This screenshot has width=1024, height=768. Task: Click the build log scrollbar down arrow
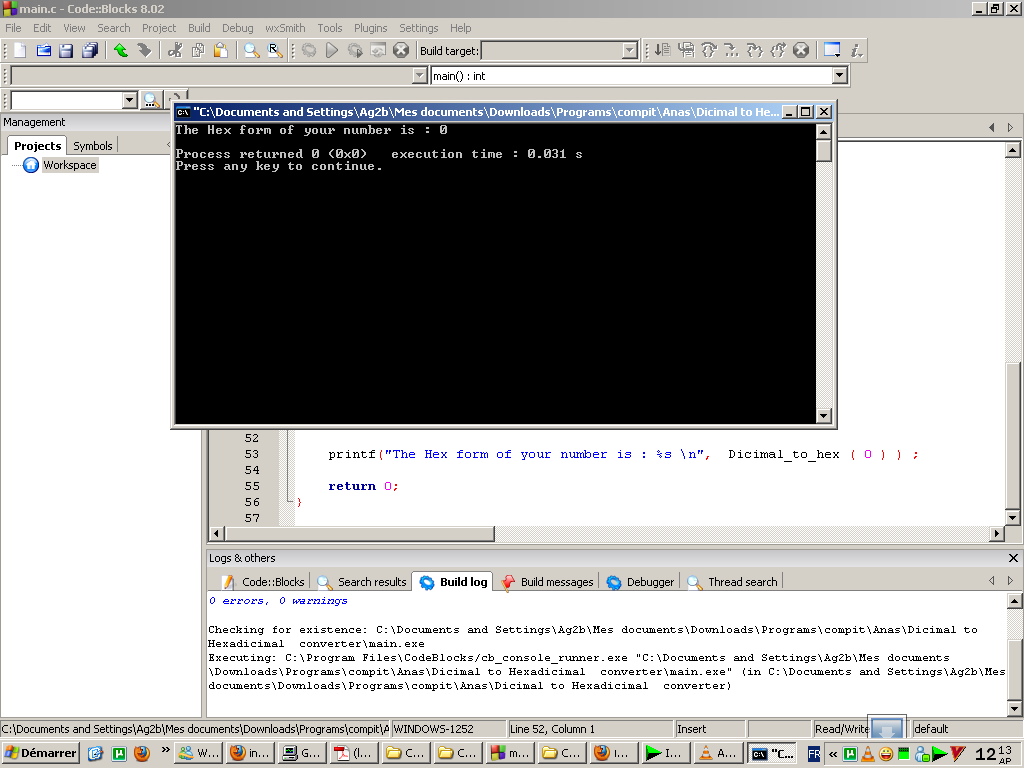point(1014,709)
